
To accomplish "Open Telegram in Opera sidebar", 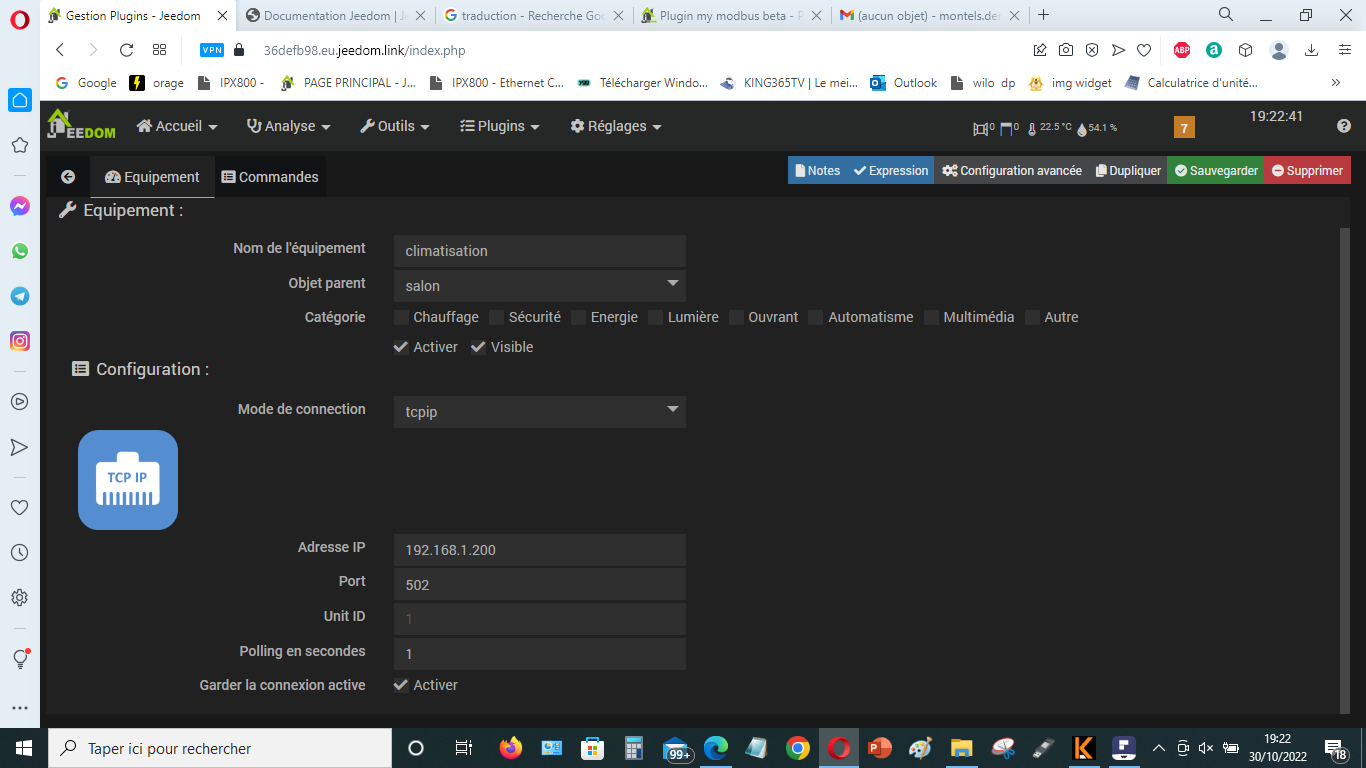I will (20, 296).
